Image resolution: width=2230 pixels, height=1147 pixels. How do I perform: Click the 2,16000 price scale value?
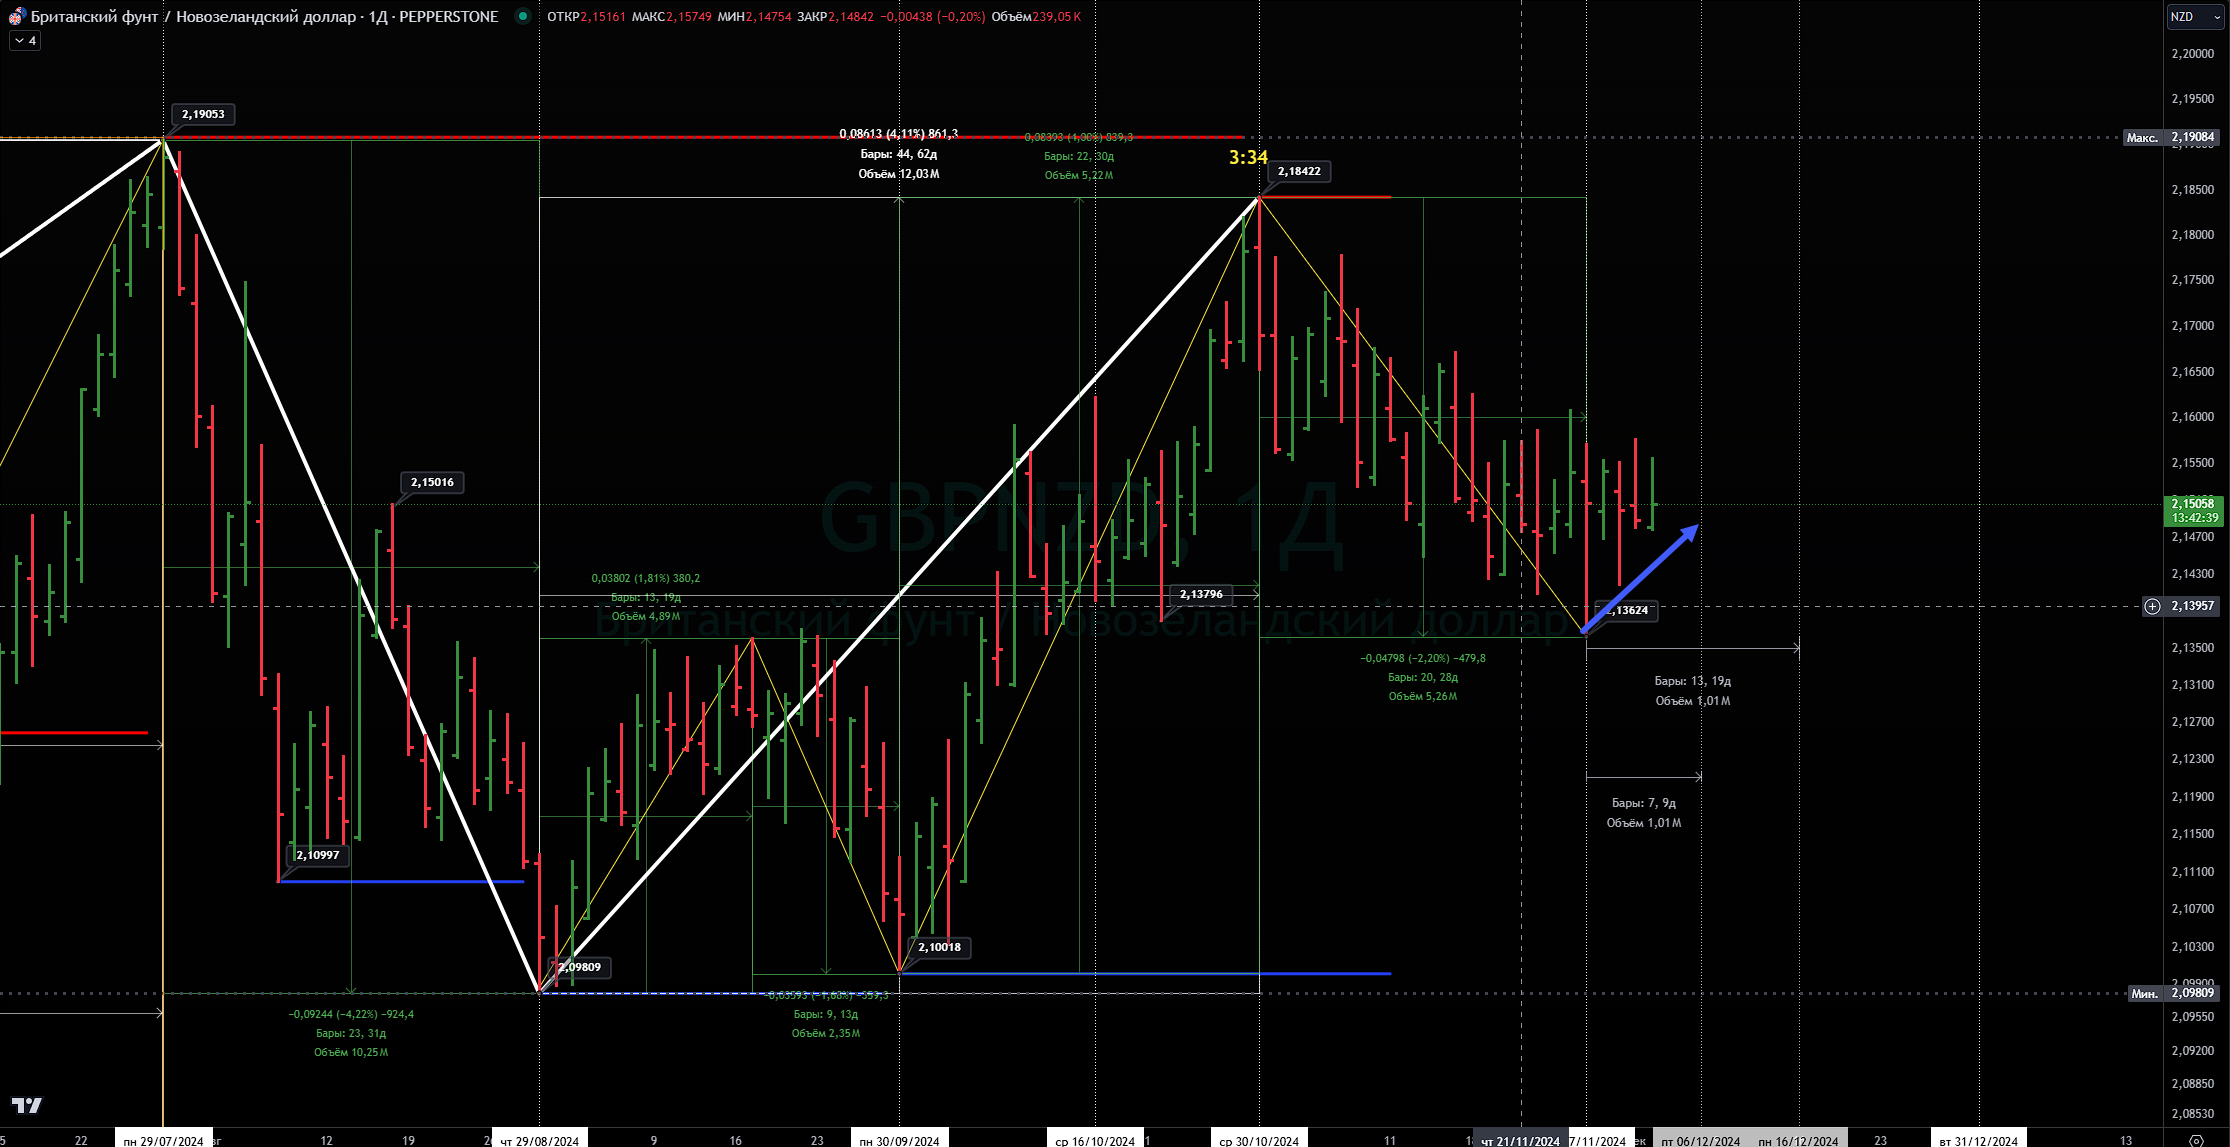2193,417
